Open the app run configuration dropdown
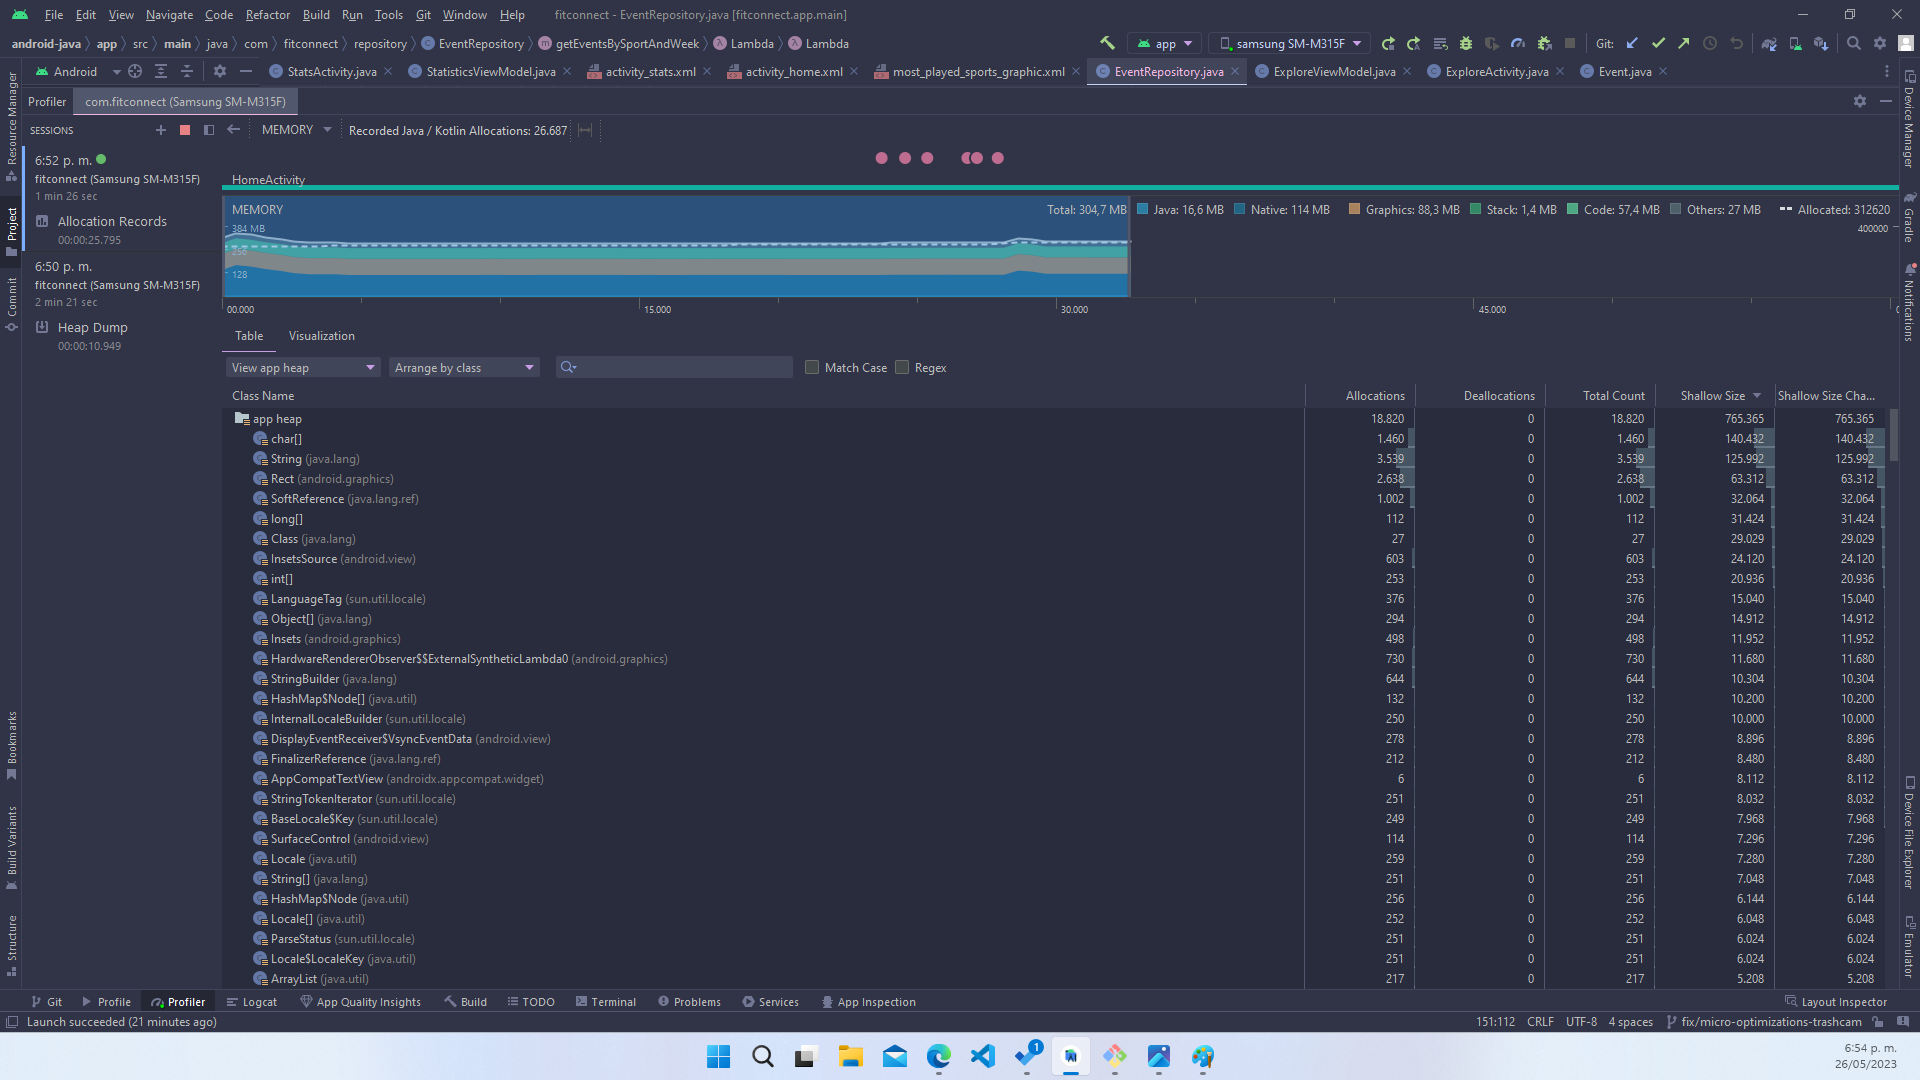 pos(1165,43)
